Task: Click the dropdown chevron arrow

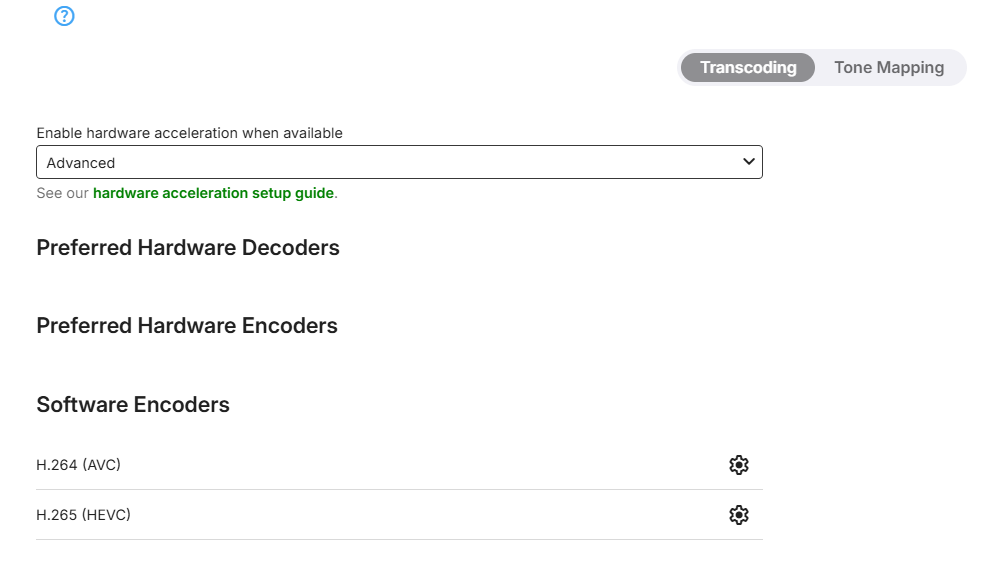Action: [749, 162]
